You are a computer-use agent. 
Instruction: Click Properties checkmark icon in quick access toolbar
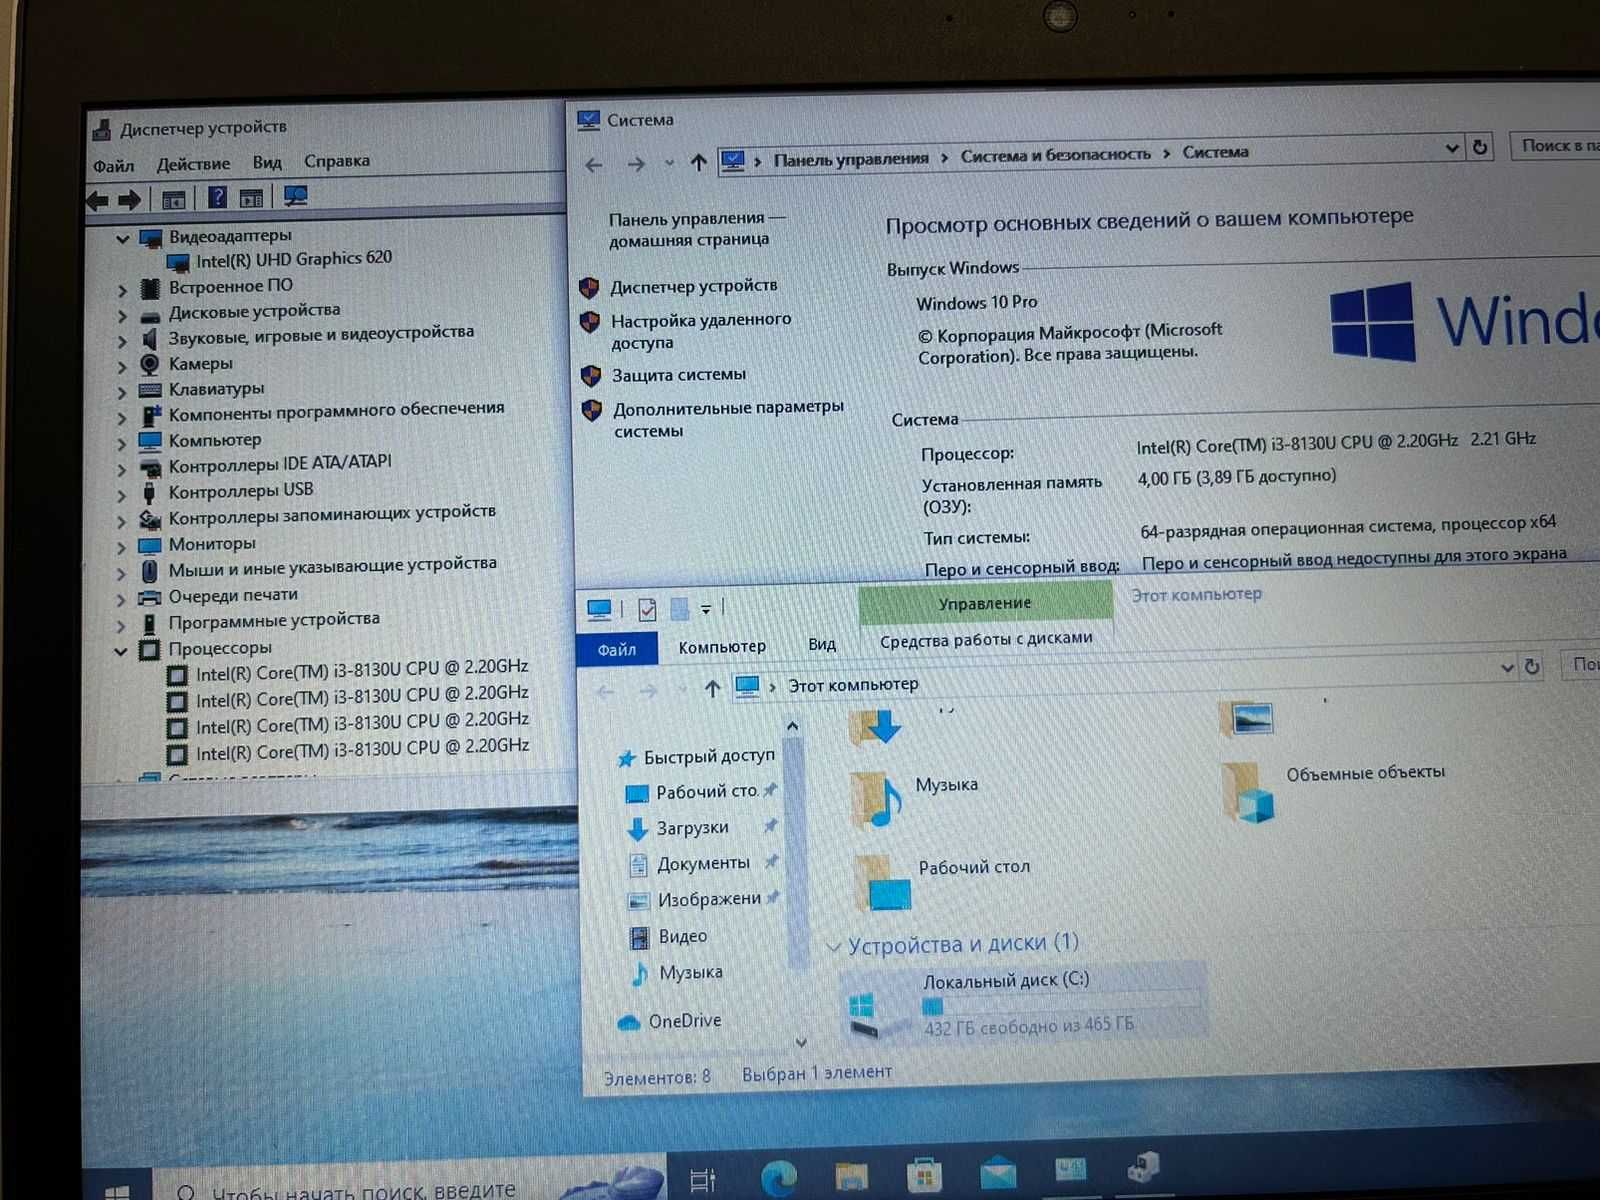tap(647, 609)
